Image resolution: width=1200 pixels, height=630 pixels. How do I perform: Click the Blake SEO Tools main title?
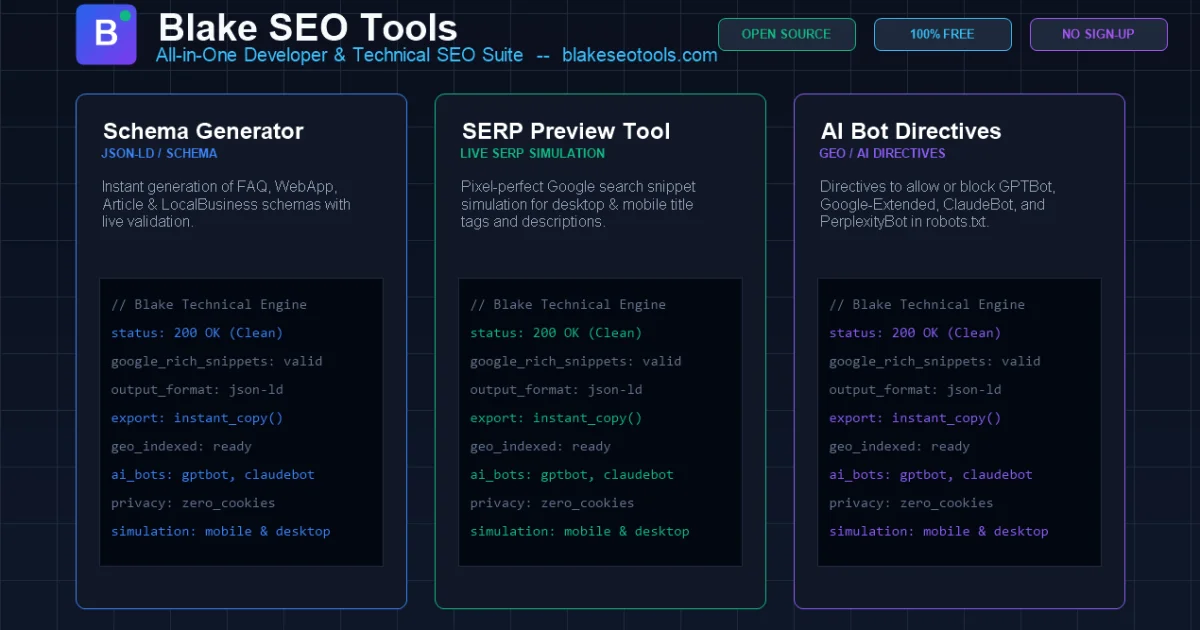pyautogui.click(x=308, y=27)
